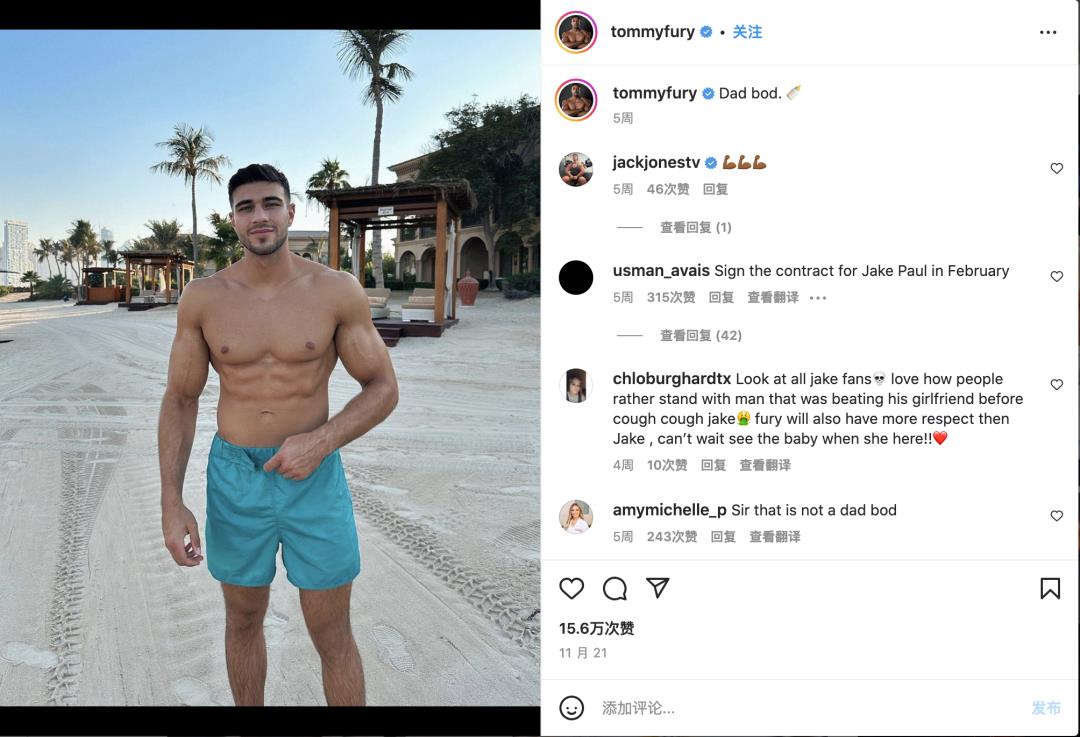Like usman_avais's comment
Viewport: 1080px width, 737px height.
tap(1056, 276)
